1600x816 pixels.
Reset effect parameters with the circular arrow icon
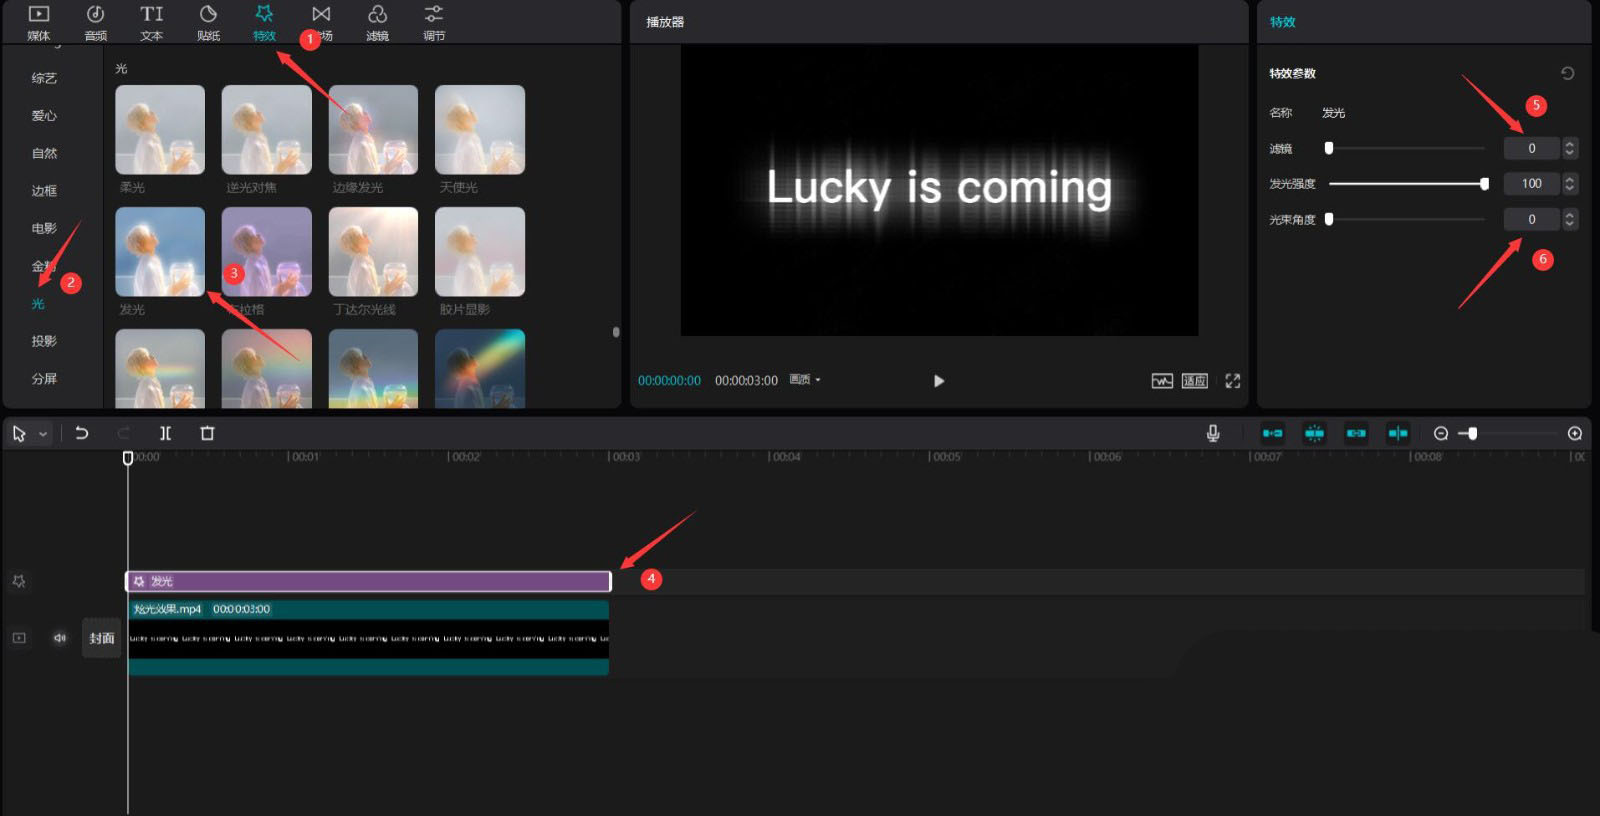click(1567, 73)
